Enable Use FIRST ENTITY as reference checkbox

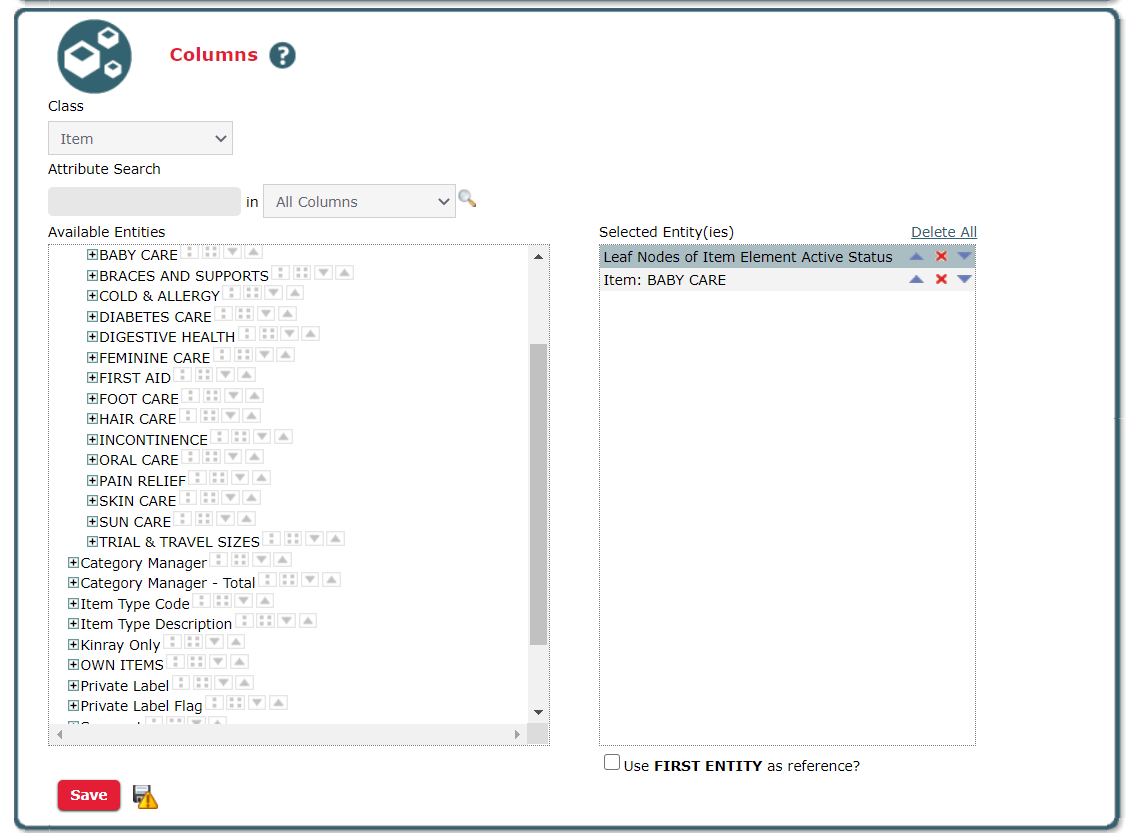pyautogui.click(x=612, y=763)
